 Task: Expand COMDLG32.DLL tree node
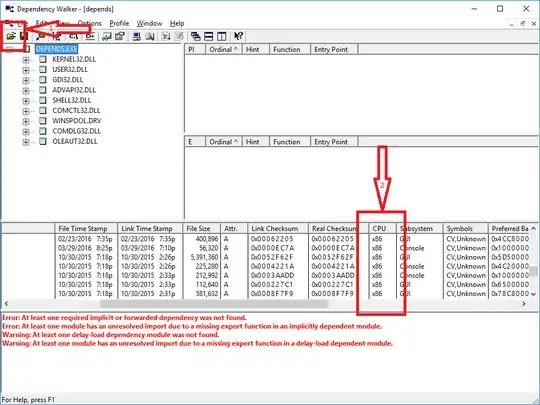[26, 132]
